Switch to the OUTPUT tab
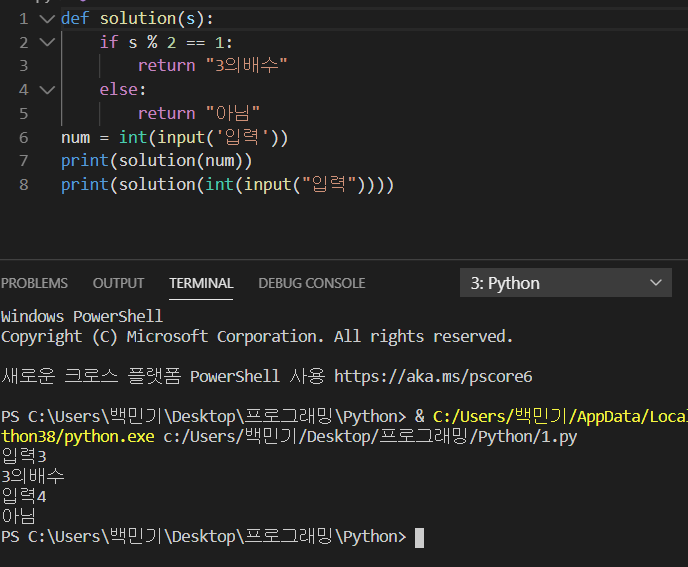Image resolution: width=688 pixels, height=567 pixels. 118,283
